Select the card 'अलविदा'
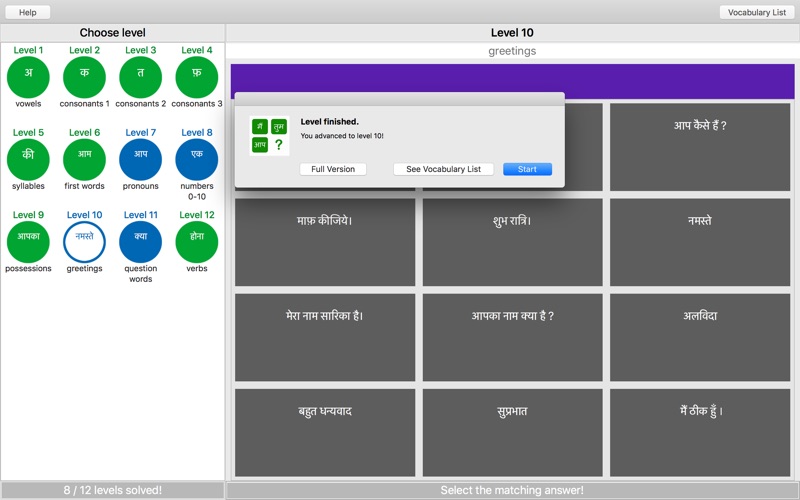This screenshot has height=500, width=800. [699, 337]
